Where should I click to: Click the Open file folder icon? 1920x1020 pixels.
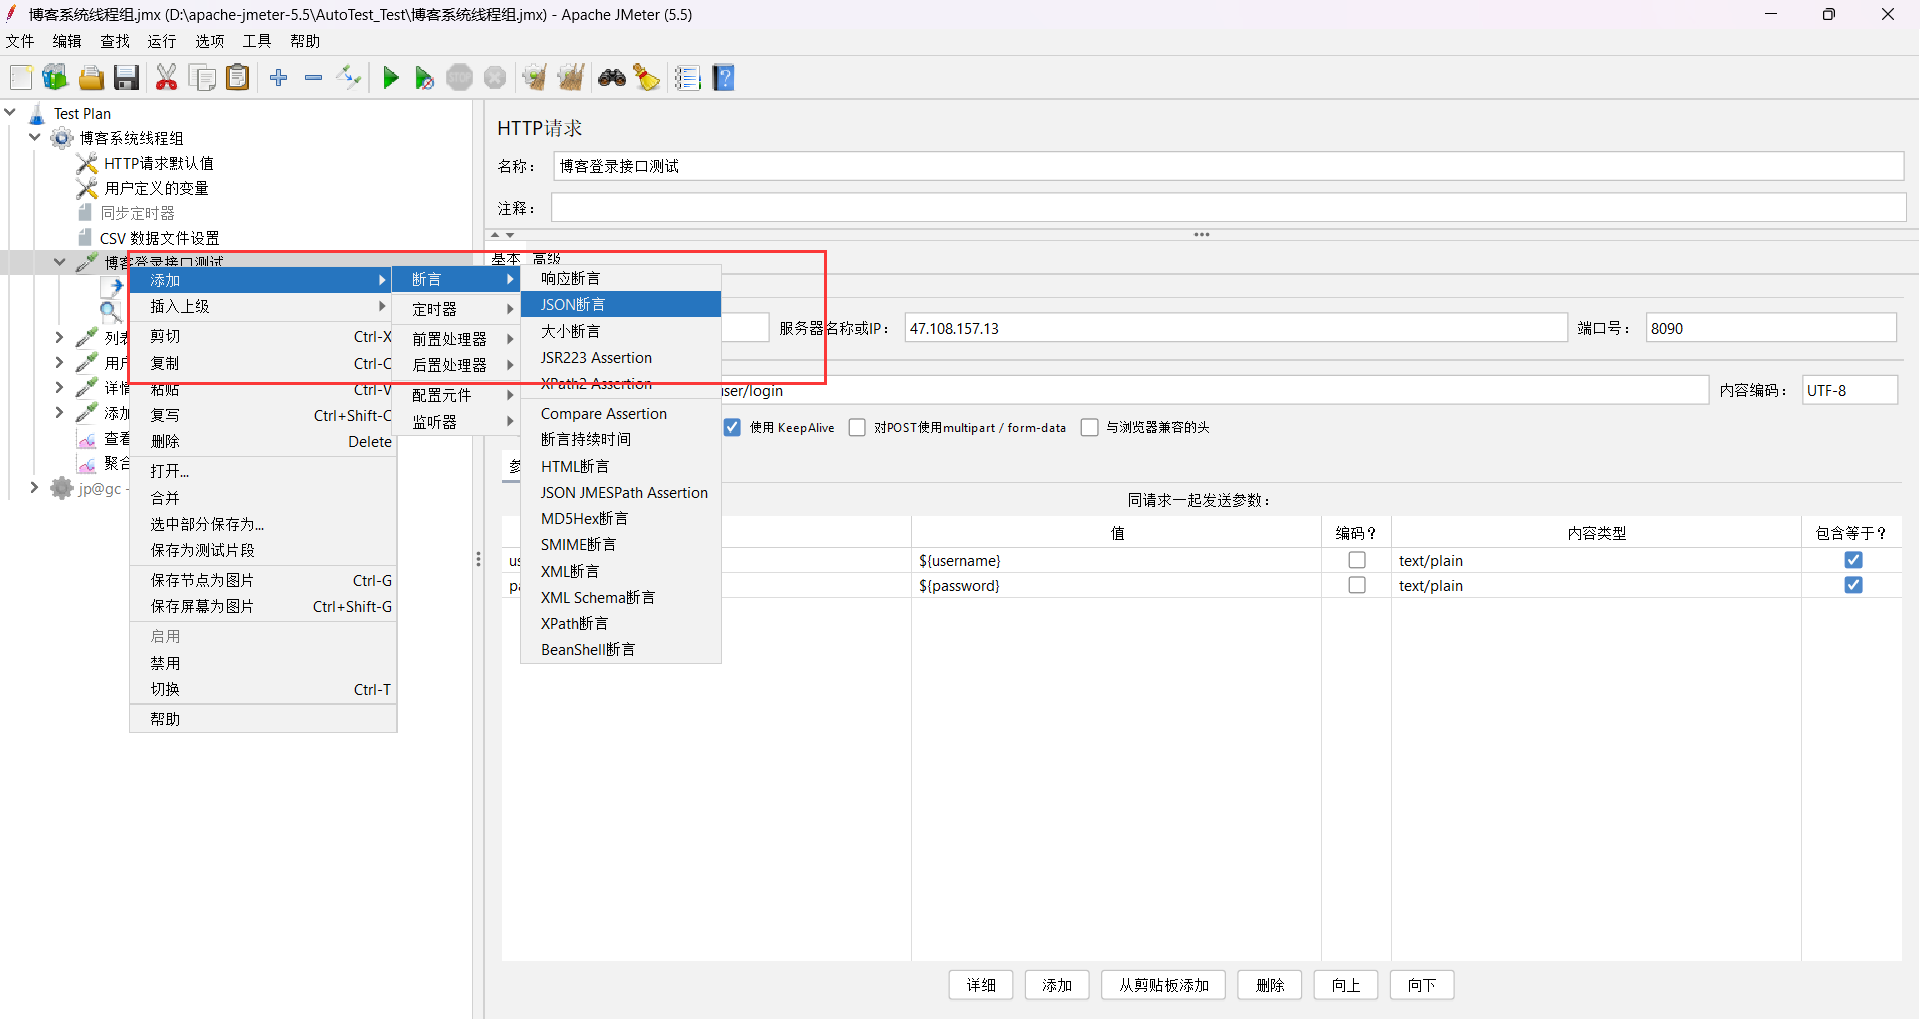coord(91,78)
